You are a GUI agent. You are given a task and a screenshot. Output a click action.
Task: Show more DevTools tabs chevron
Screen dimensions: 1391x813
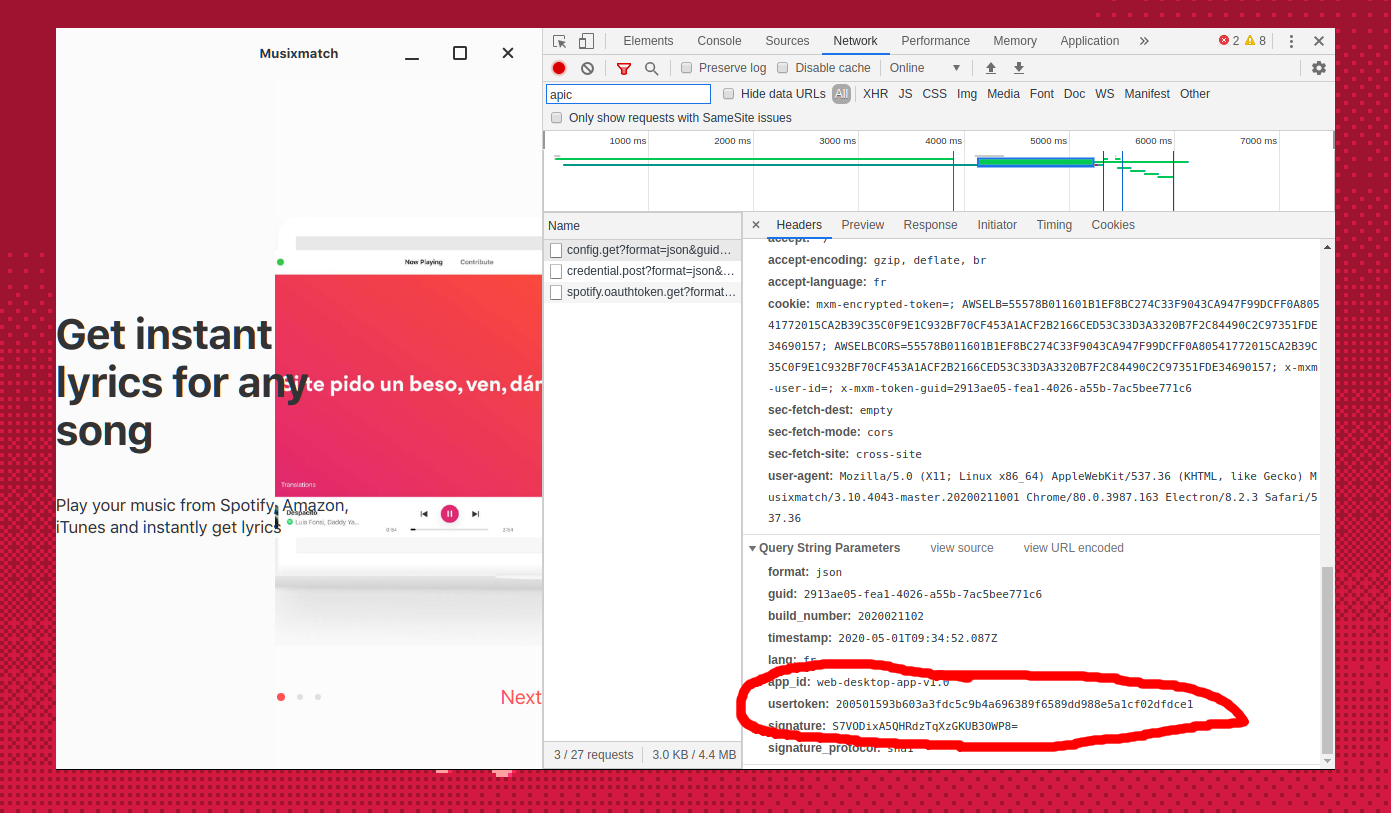coord(1144,41)
